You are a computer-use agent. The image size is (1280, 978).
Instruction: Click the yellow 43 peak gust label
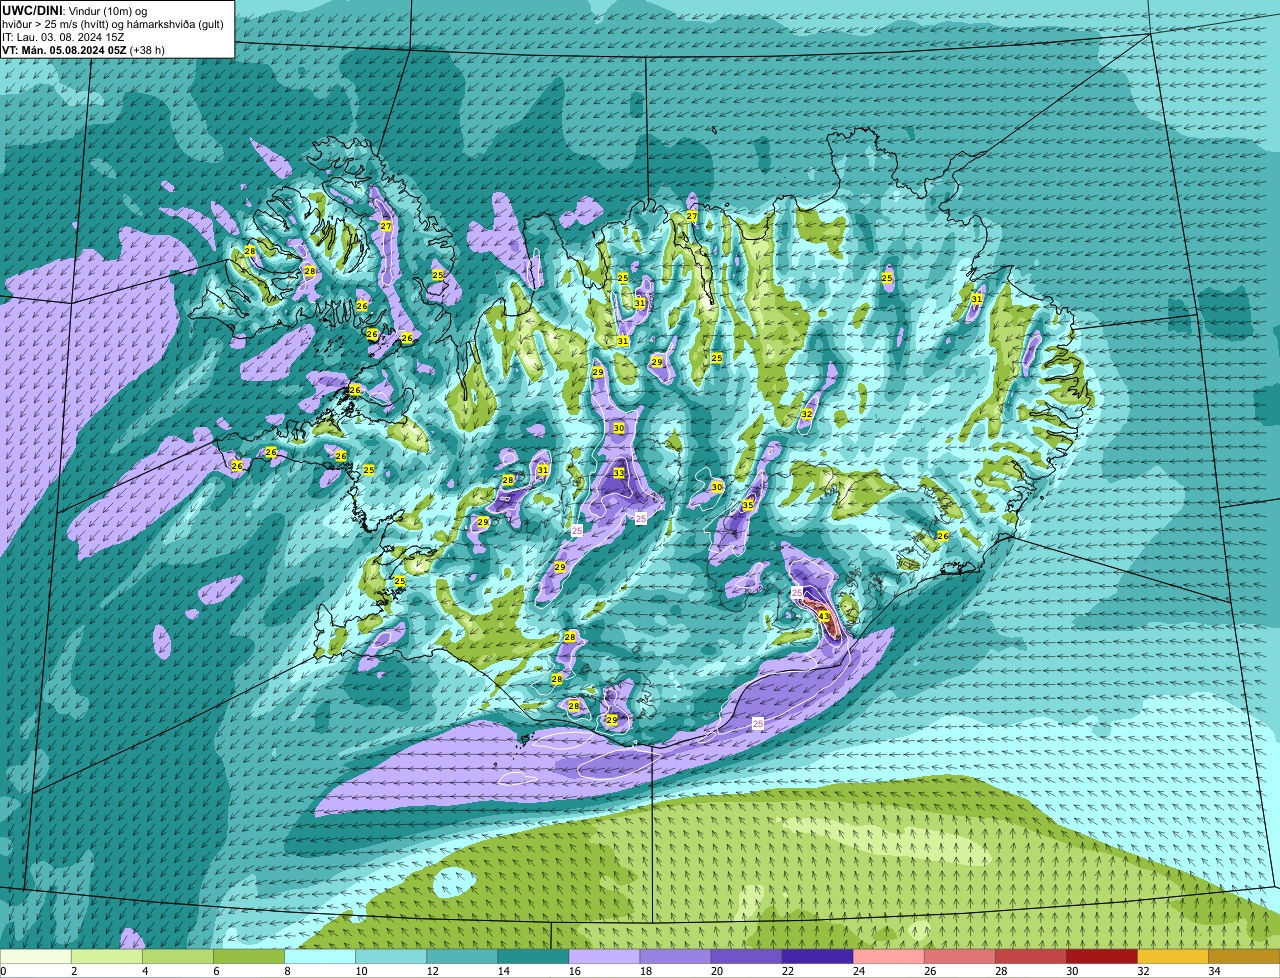pos(824,616)
